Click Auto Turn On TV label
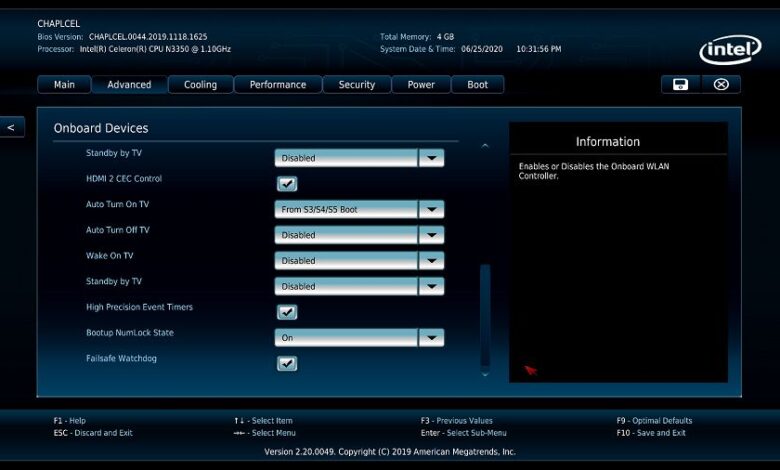 point(117,204)
